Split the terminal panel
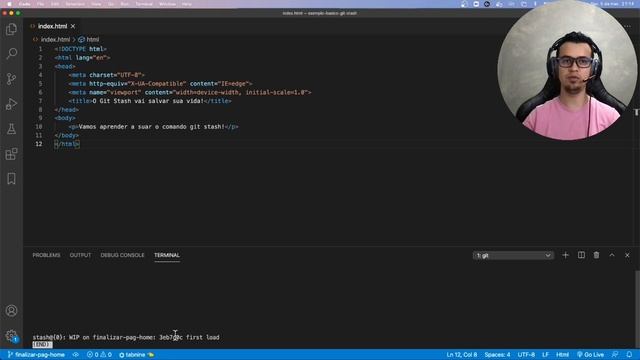The width and height of the screenshot is (640, 360). (x=581, y=255)
